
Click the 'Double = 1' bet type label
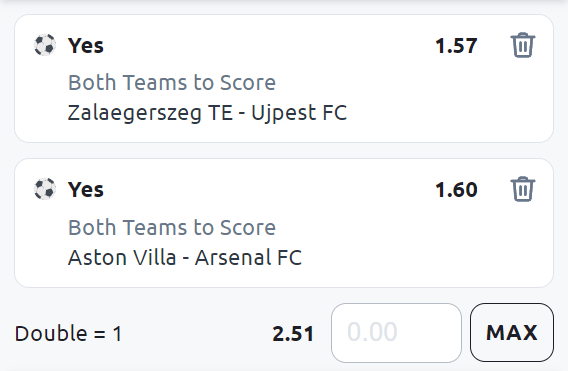coord(68,333)
